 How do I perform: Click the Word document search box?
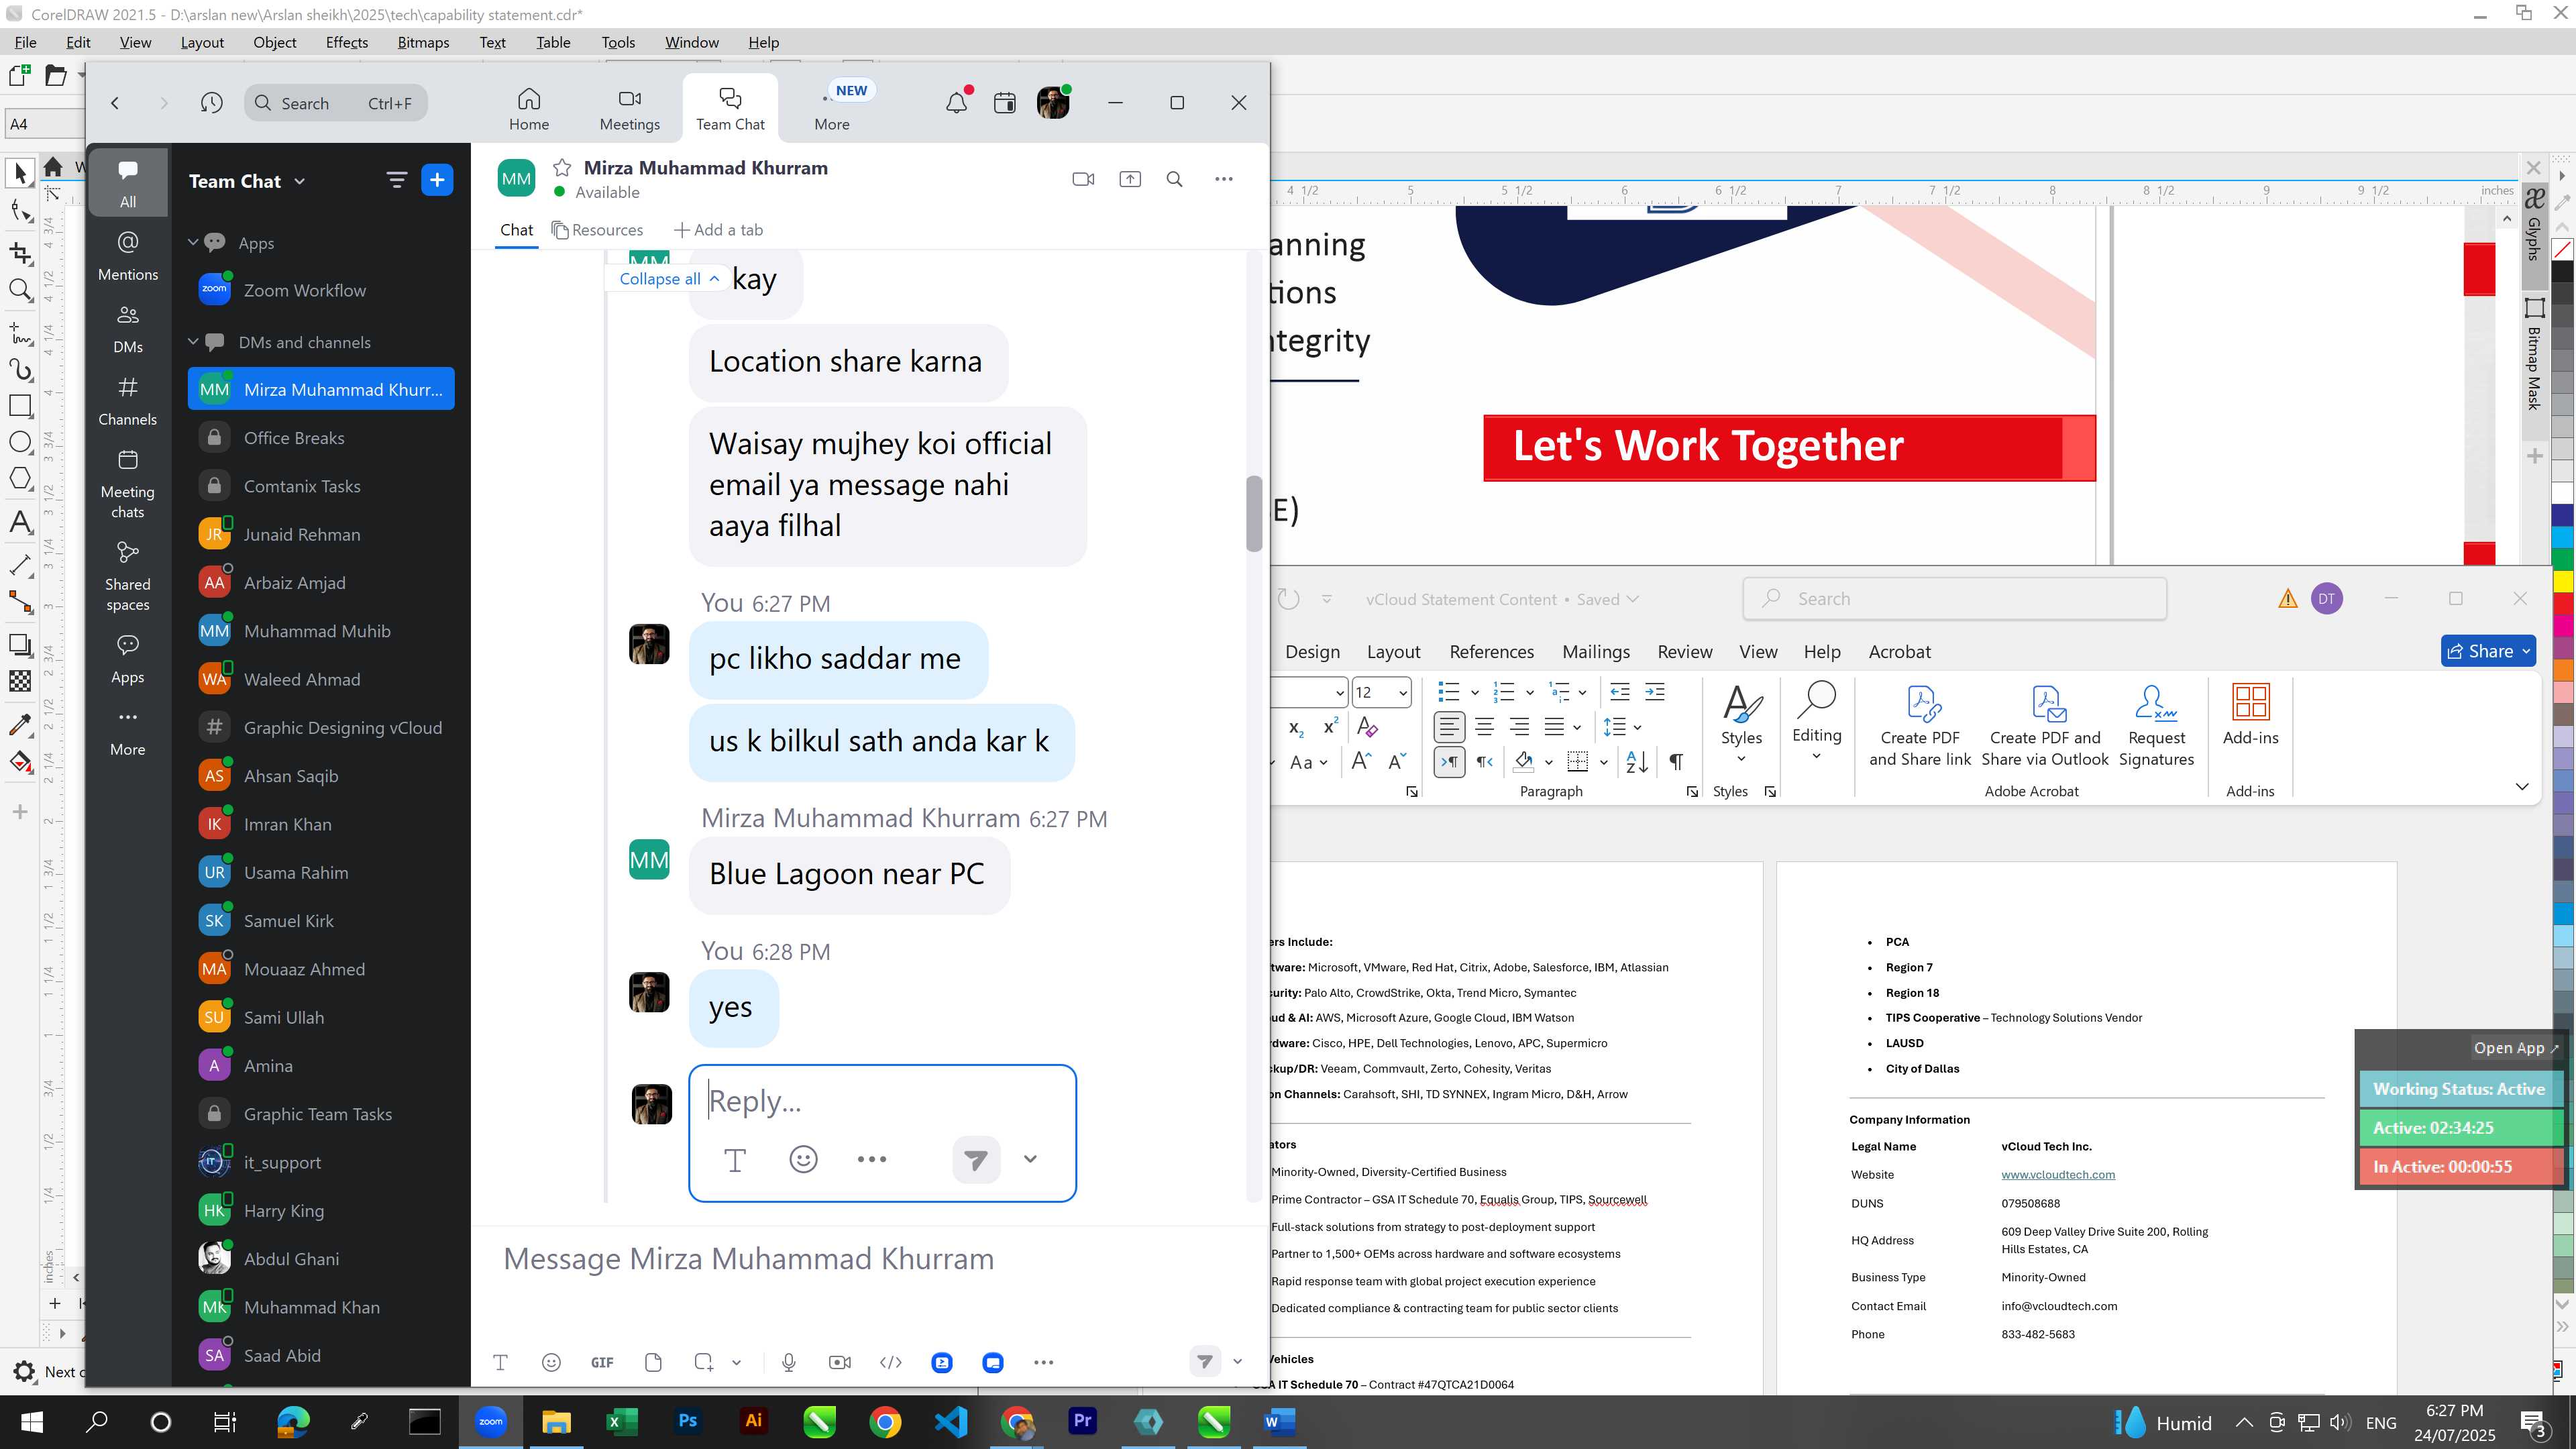click(1954, 599)
